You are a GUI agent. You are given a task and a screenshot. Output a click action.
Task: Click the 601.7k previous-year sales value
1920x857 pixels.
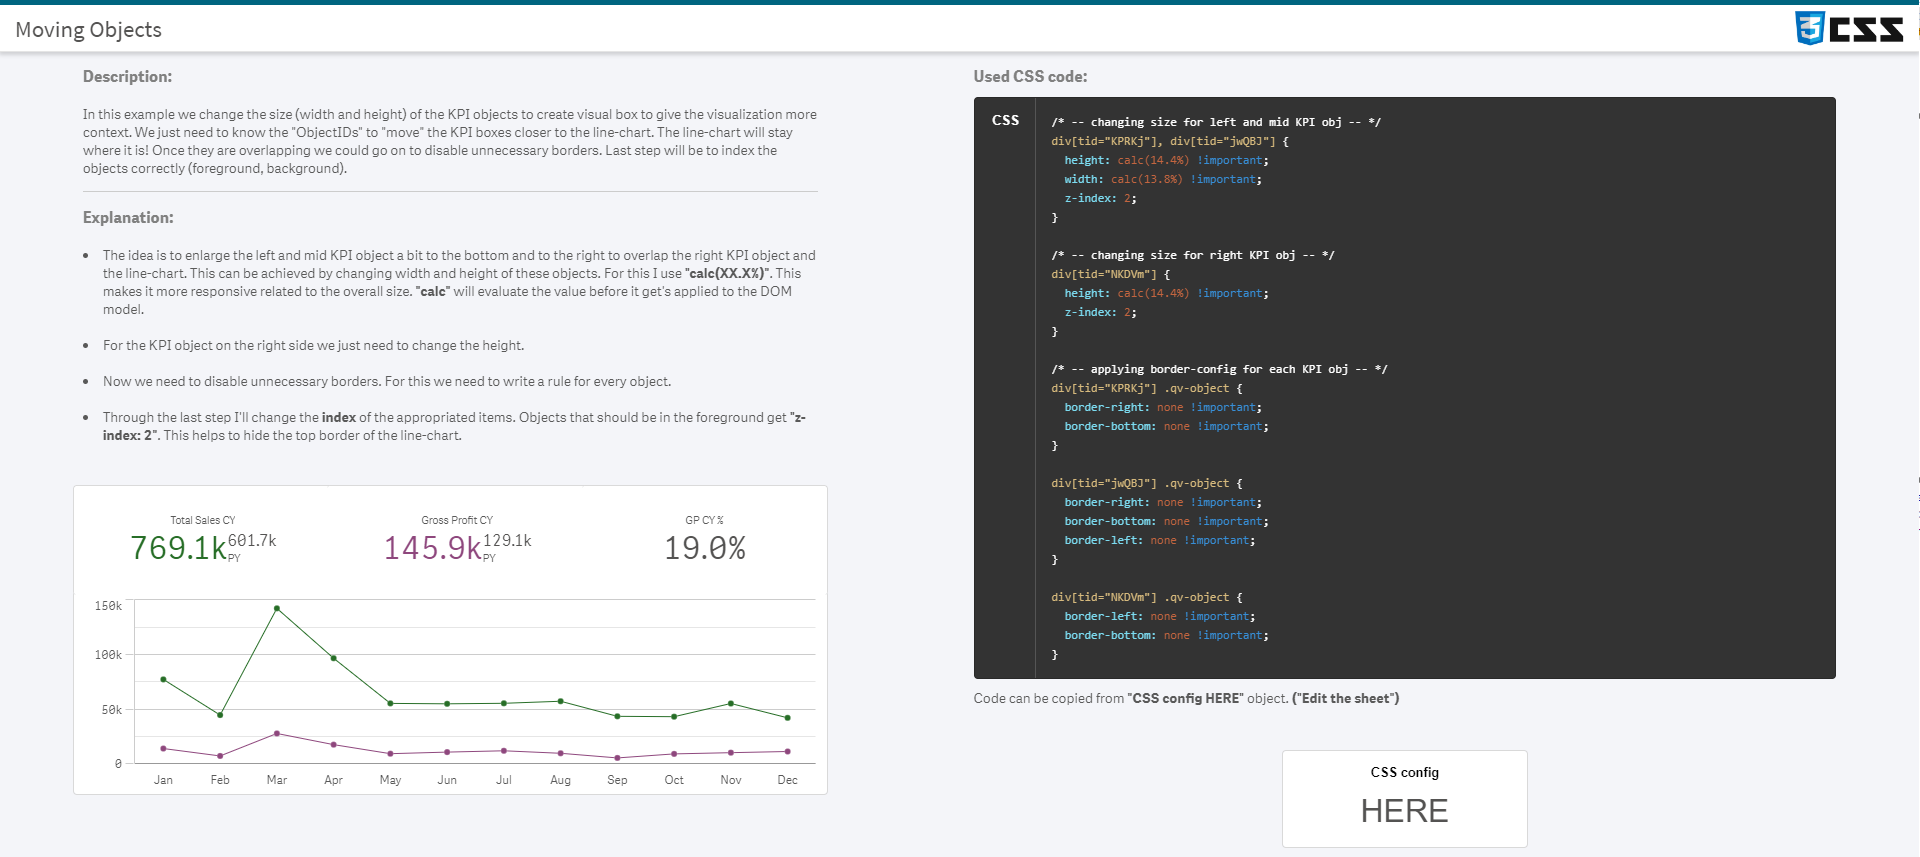252,540
